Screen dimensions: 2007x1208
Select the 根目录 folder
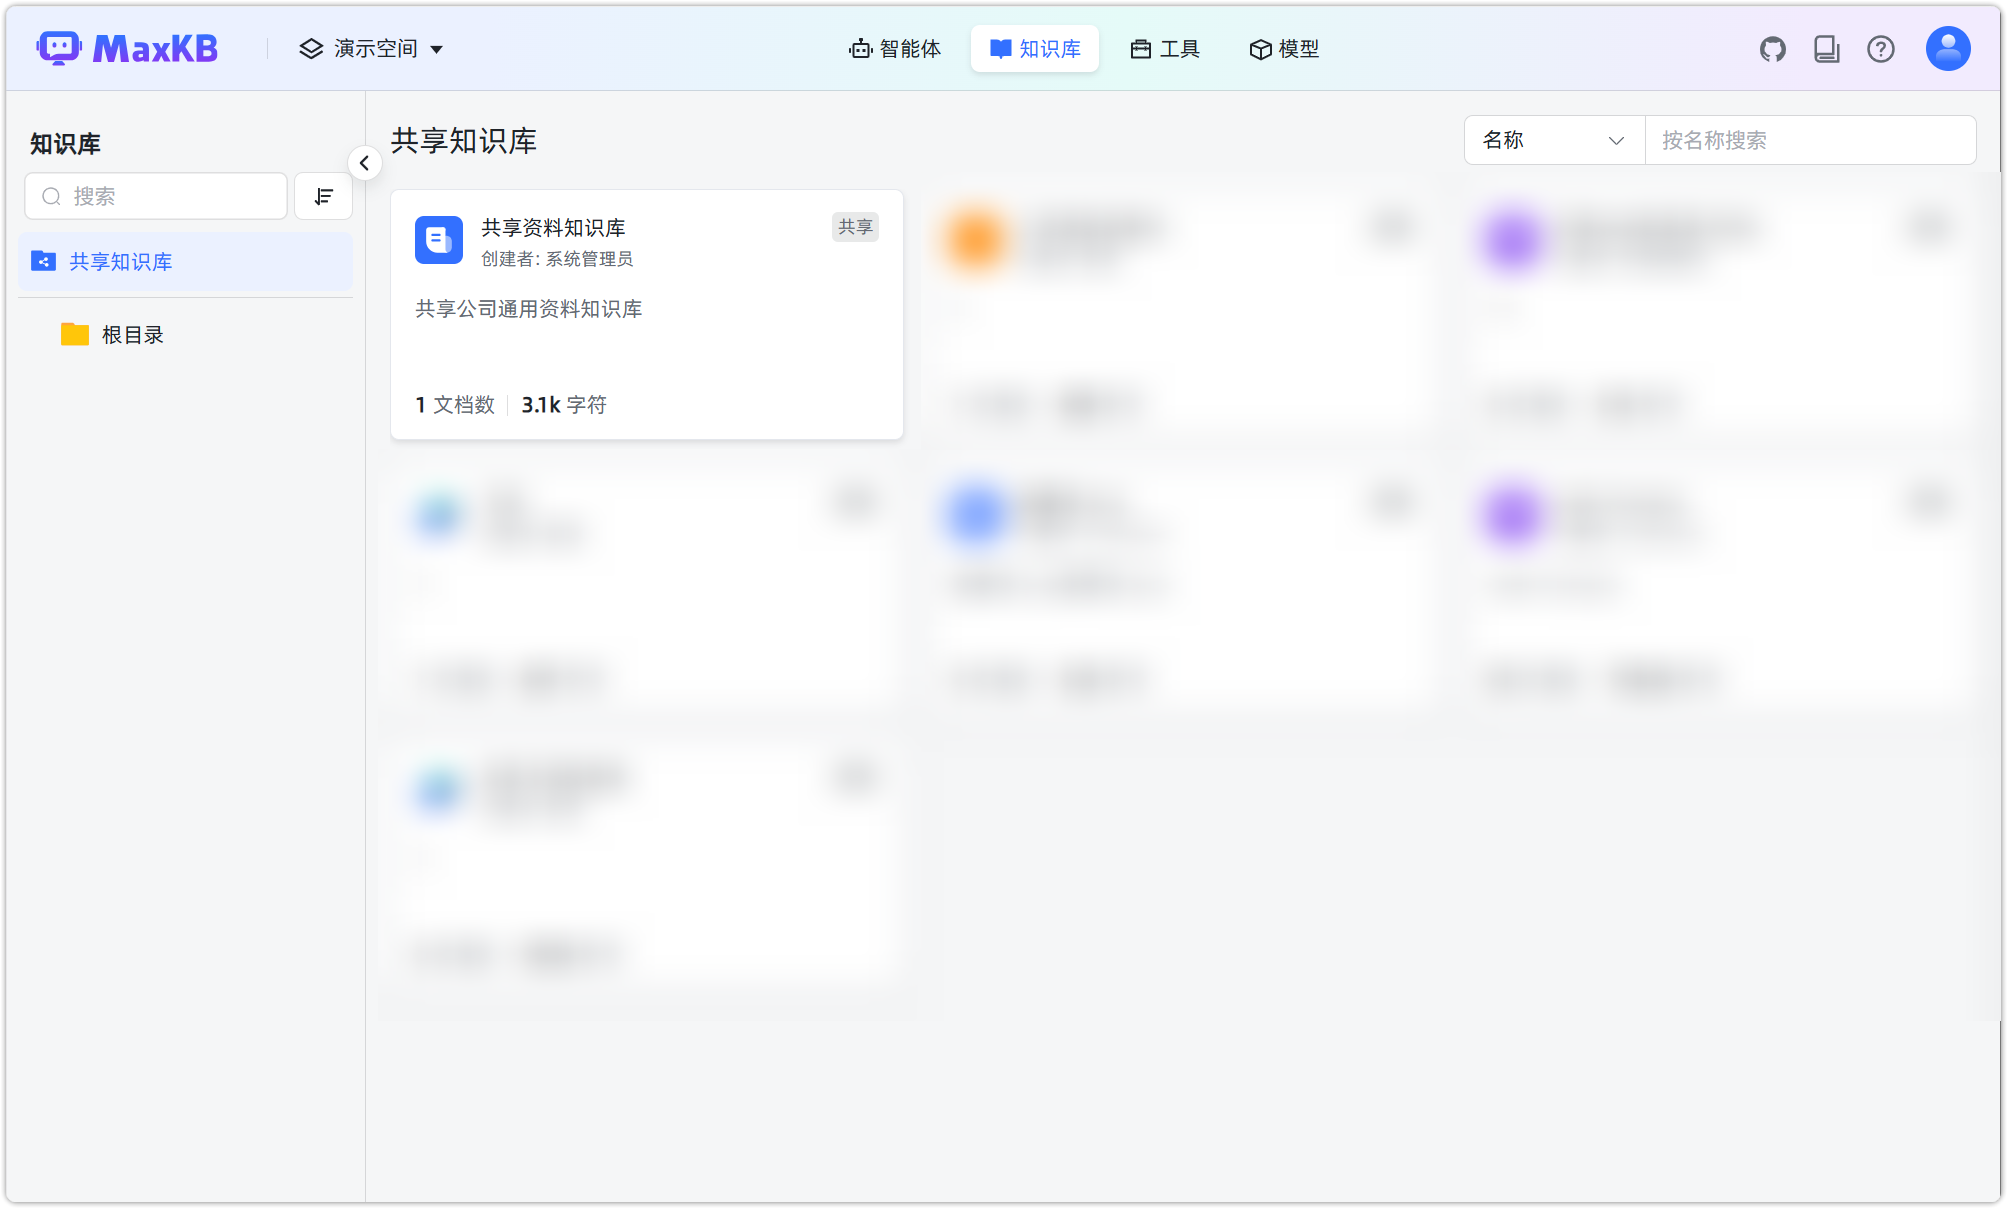tap(133, 334)
